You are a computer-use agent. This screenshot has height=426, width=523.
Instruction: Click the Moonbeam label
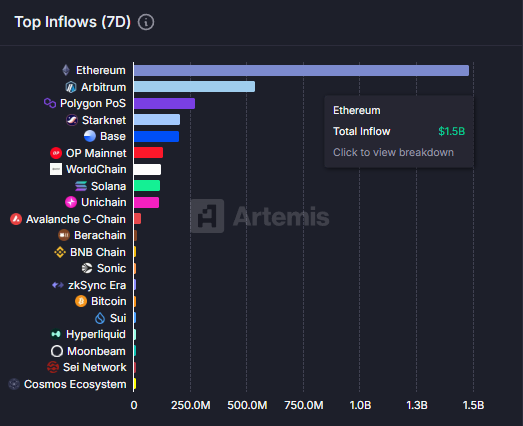[x=96, y=351]
